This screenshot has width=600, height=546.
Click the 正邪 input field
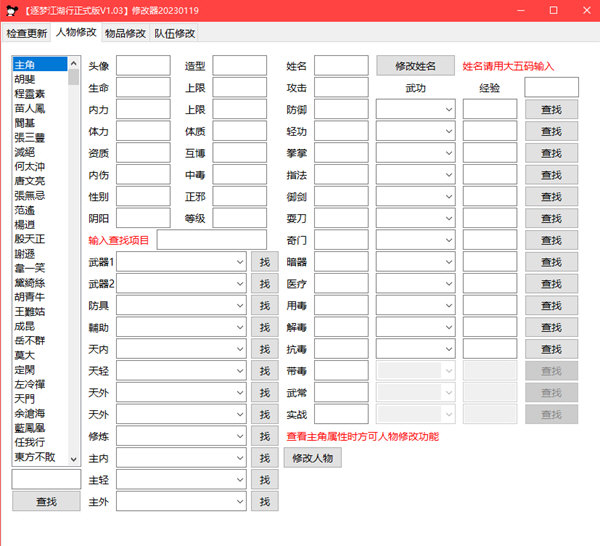point(240,197)
